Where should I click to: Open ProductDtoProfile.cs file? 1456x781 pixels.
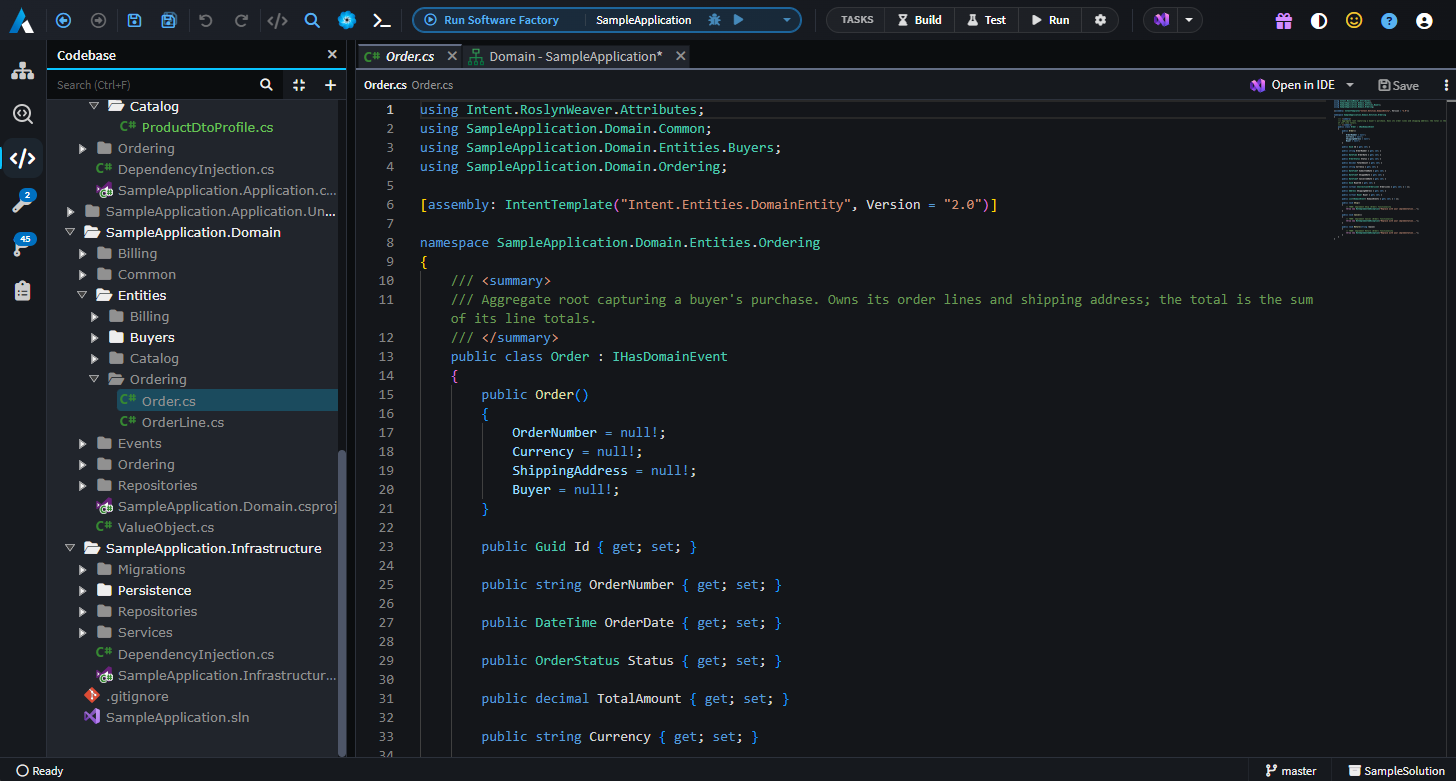tap(207, 127)
